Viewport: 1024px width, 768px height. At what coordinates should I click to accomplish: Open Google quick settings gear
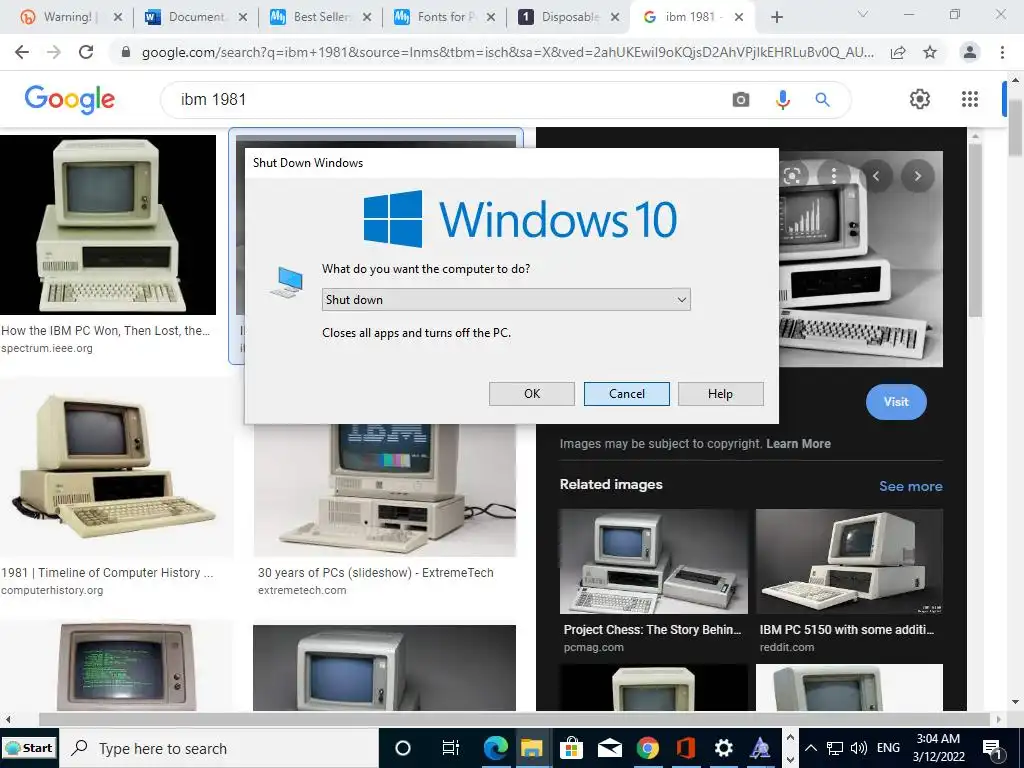click(920, 99)
